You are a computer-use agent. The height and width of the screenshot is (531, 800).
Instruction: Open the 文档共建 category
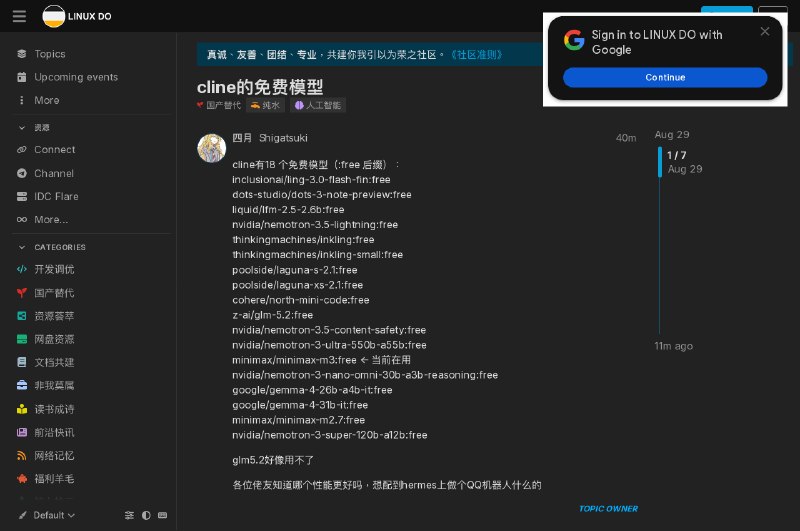click(x=54, y=363)
